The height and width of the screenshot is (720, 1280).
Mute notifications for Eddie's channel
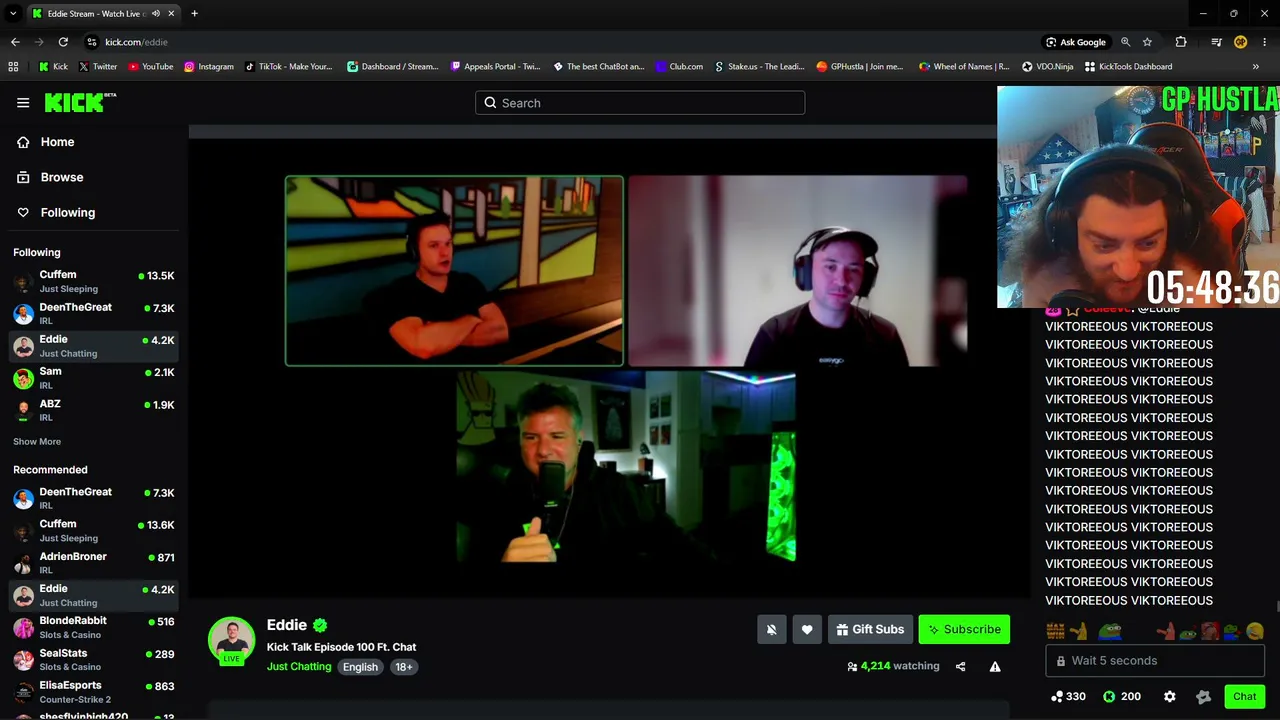[x=771, y=629]
